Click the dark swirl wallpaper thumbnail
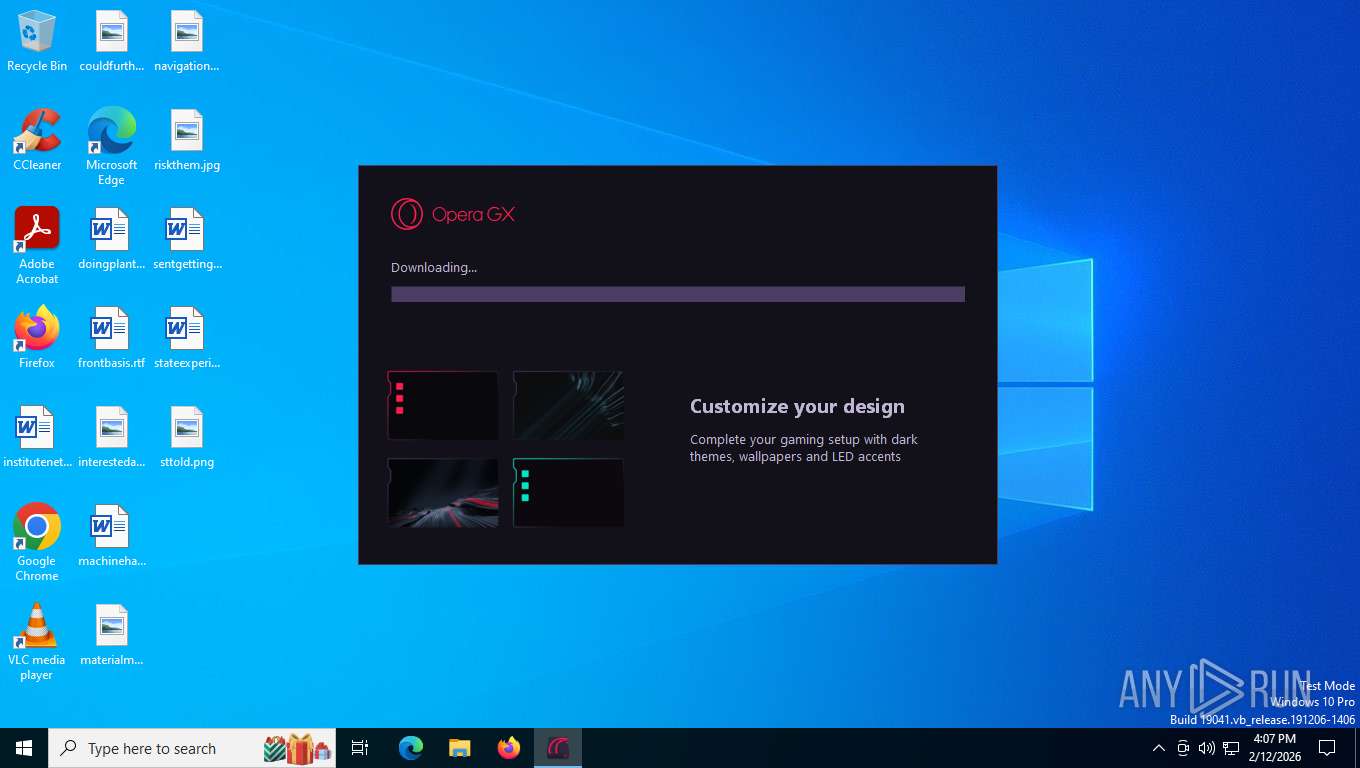Image resolution: width=1360 pixels, height=768 pixels. [x=569, y=405]
